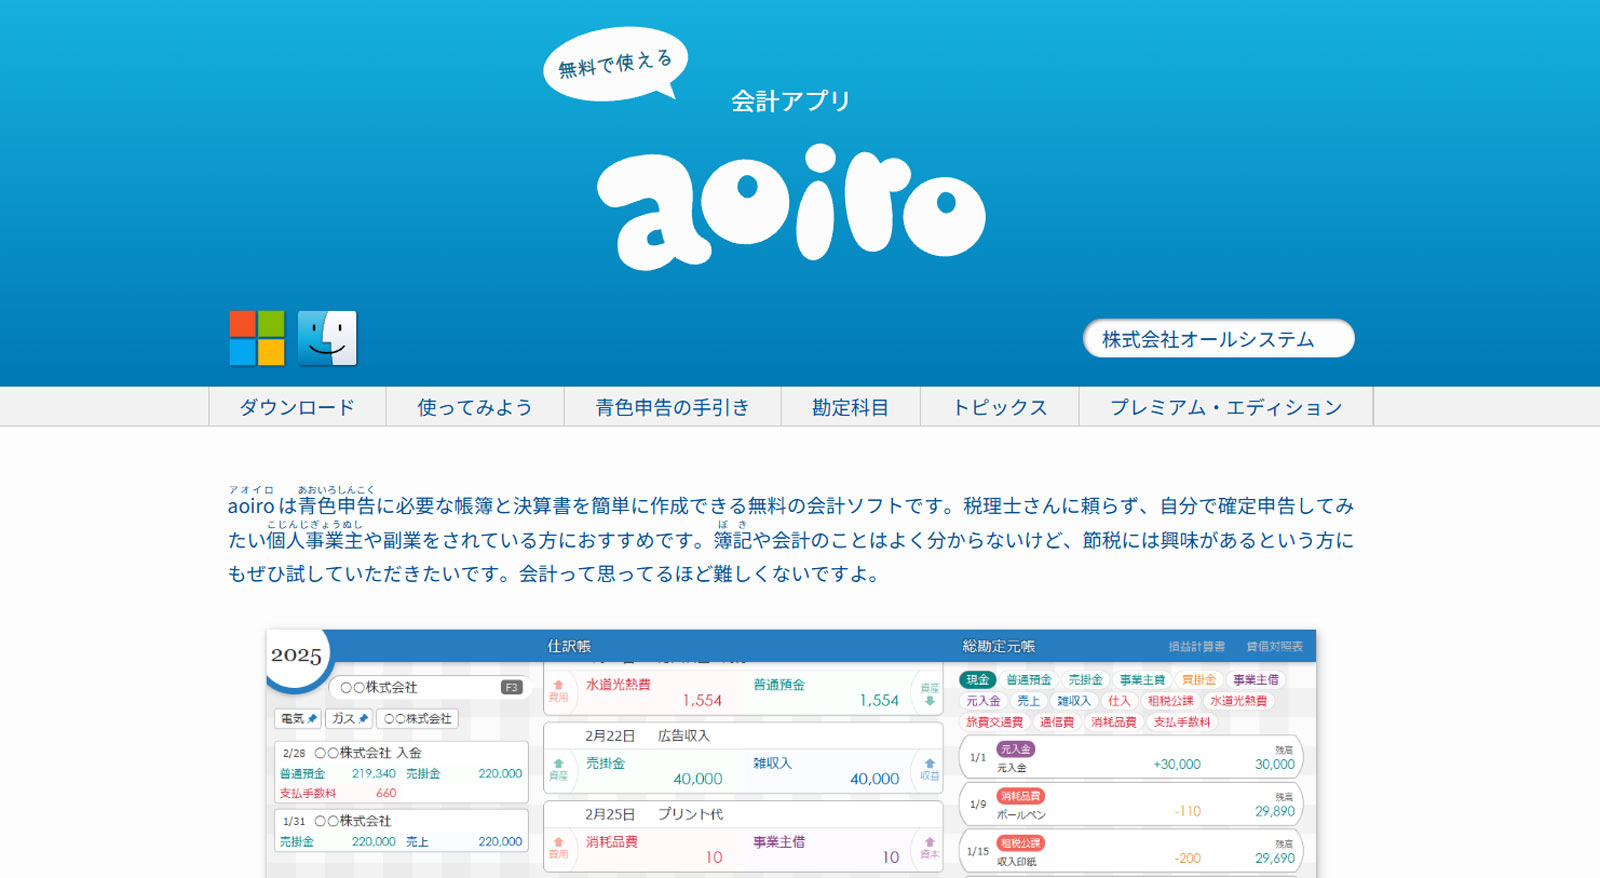1600x878 pixels.
Task: Open the 1/1 元入金 ledger row
Action: pyautogui.click(x=1131, y=758)
